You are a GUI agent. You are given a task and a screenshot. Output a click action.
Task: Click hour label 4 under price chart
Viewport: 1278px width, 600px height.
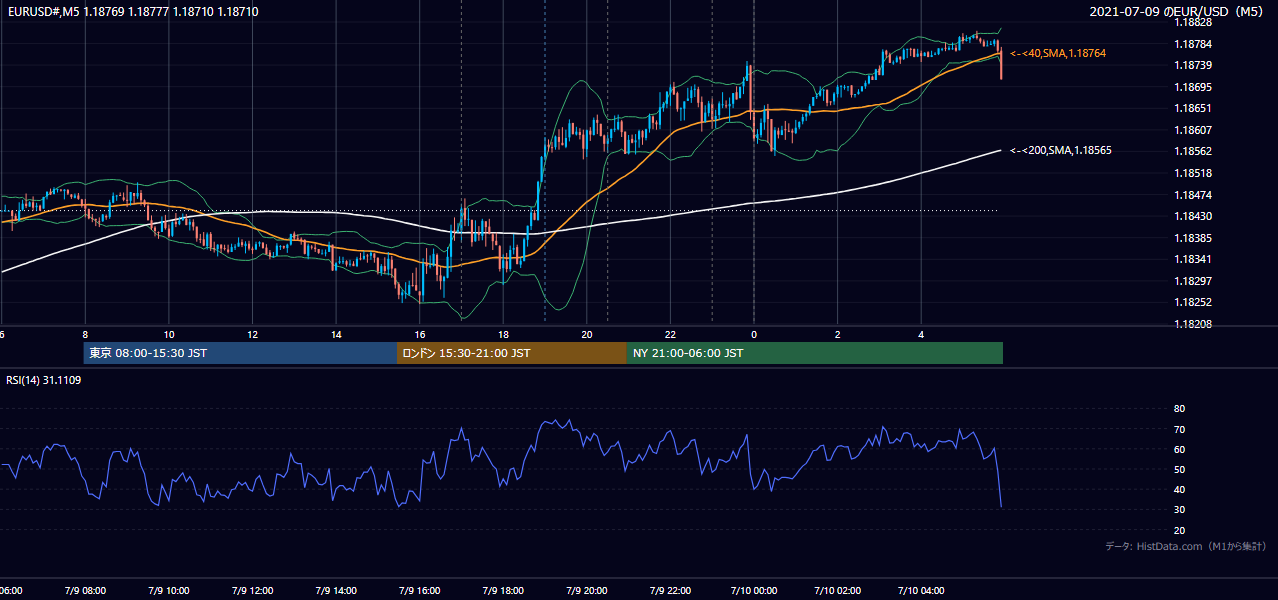(921, 334)
